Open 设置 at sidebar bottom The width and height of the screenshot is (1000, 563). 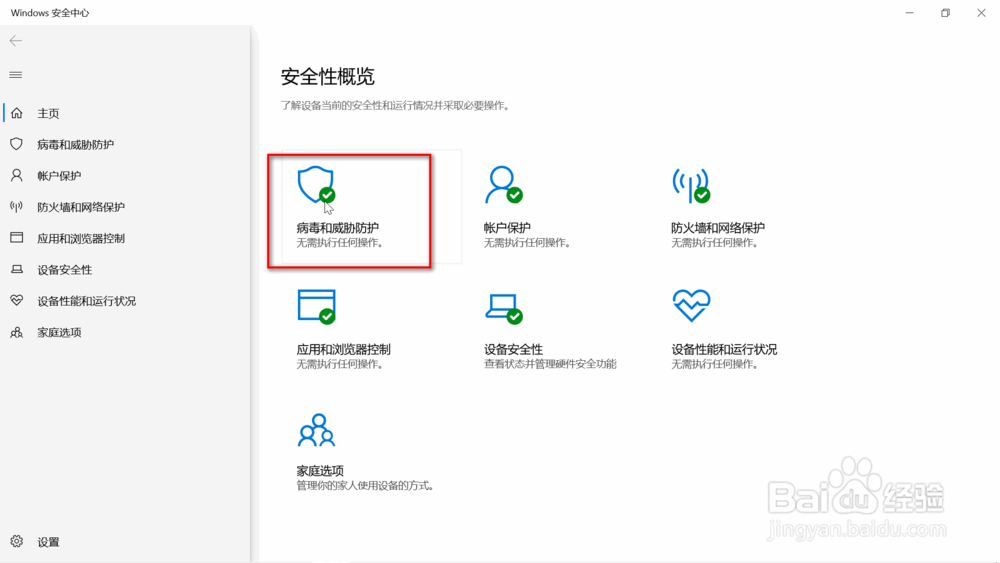[48, 542]
